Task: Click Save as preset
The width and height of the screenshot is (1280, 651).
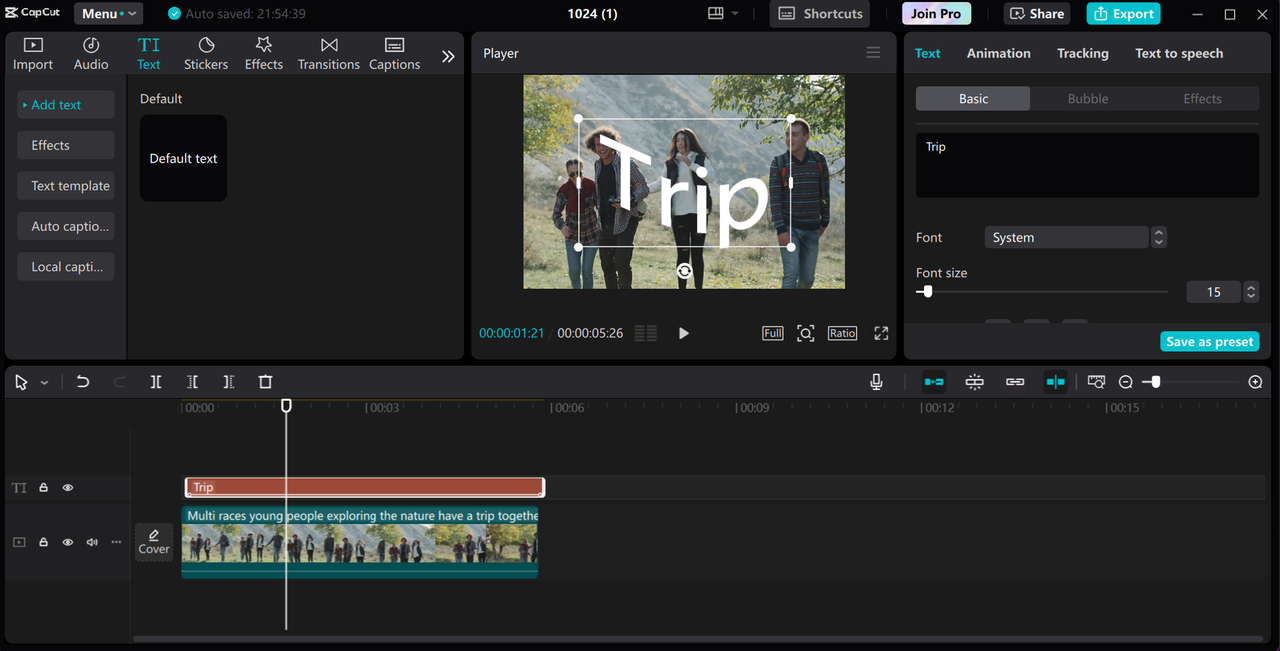Action: tap(1209, 342)
